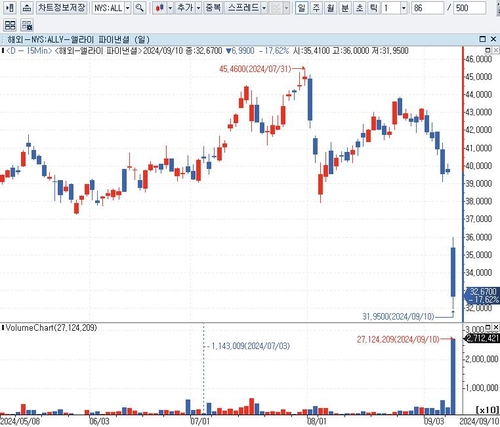Select the candlestick chart type icon

pyautogui.click(x=160, y=8)
